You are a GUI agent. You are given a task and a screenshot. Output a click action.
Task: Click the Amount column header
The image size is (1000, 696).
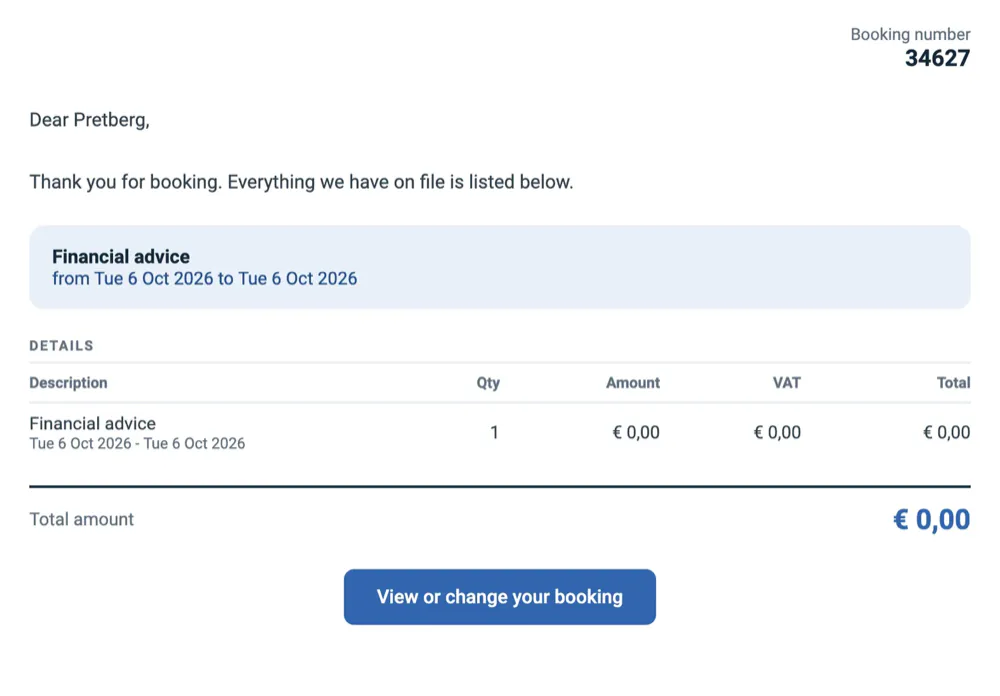633,383
